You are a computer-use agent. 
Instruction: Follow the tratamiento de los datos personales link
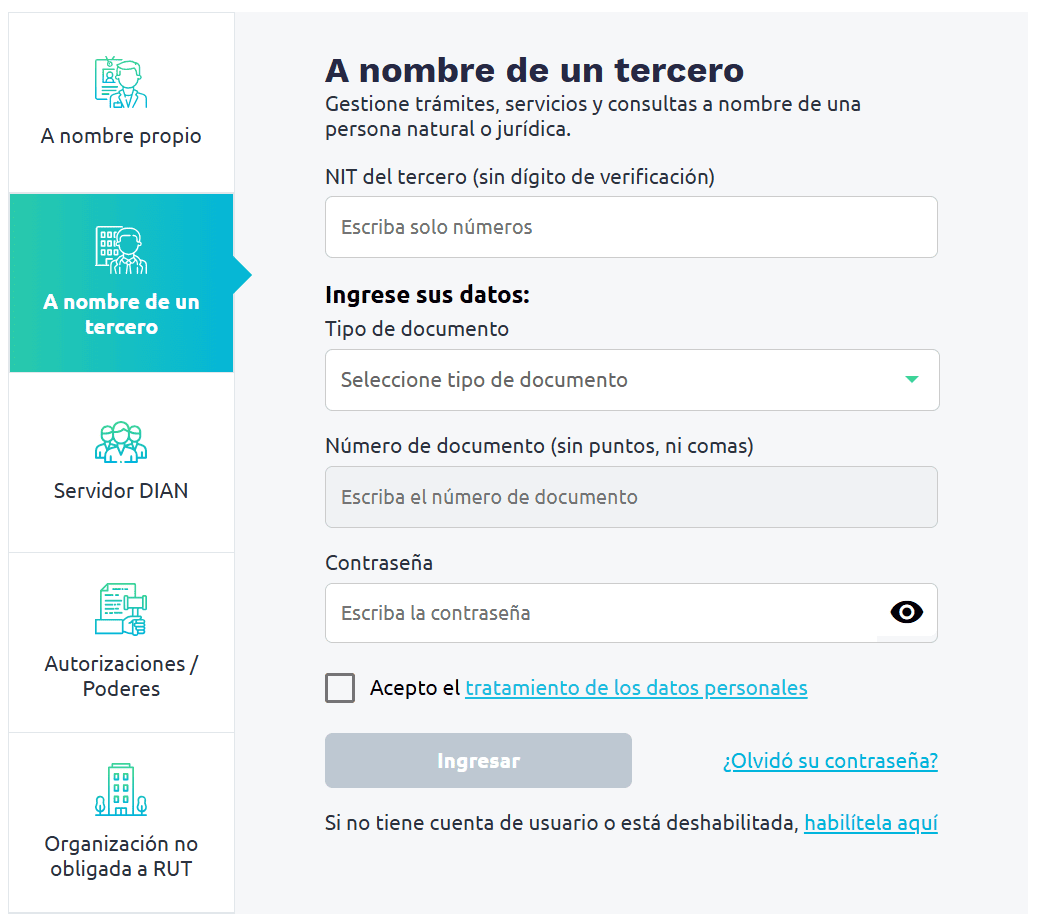(x=636, y=688)
